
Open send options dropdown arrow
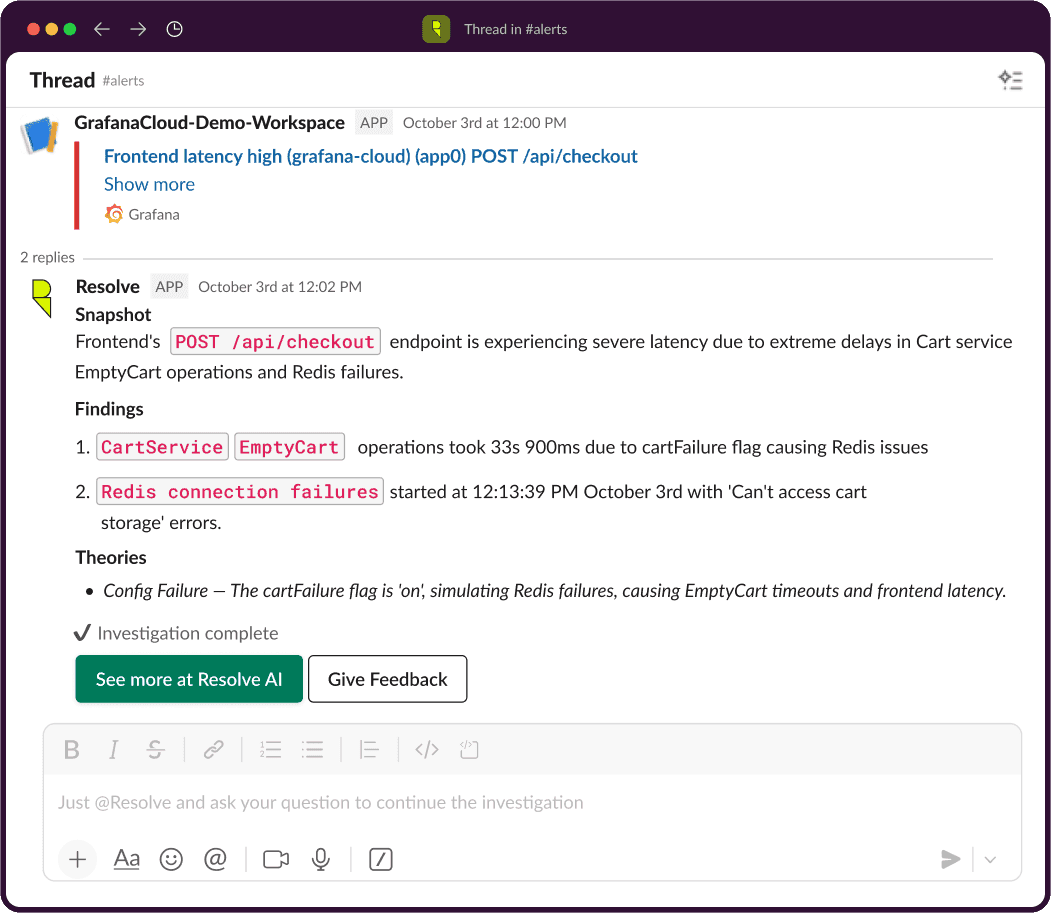pyautogui.click(x=990, y=859)
